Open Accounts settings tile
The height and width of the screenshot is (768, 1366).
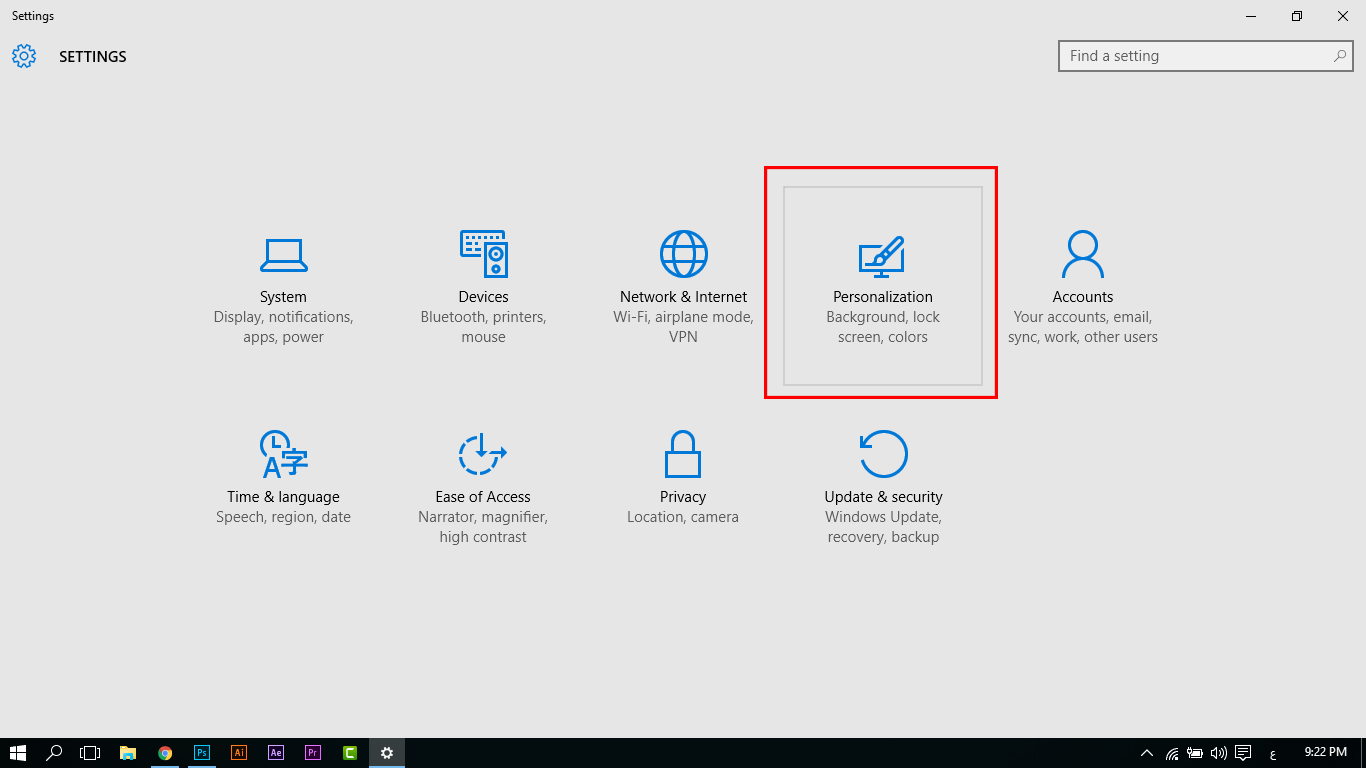1083,287
